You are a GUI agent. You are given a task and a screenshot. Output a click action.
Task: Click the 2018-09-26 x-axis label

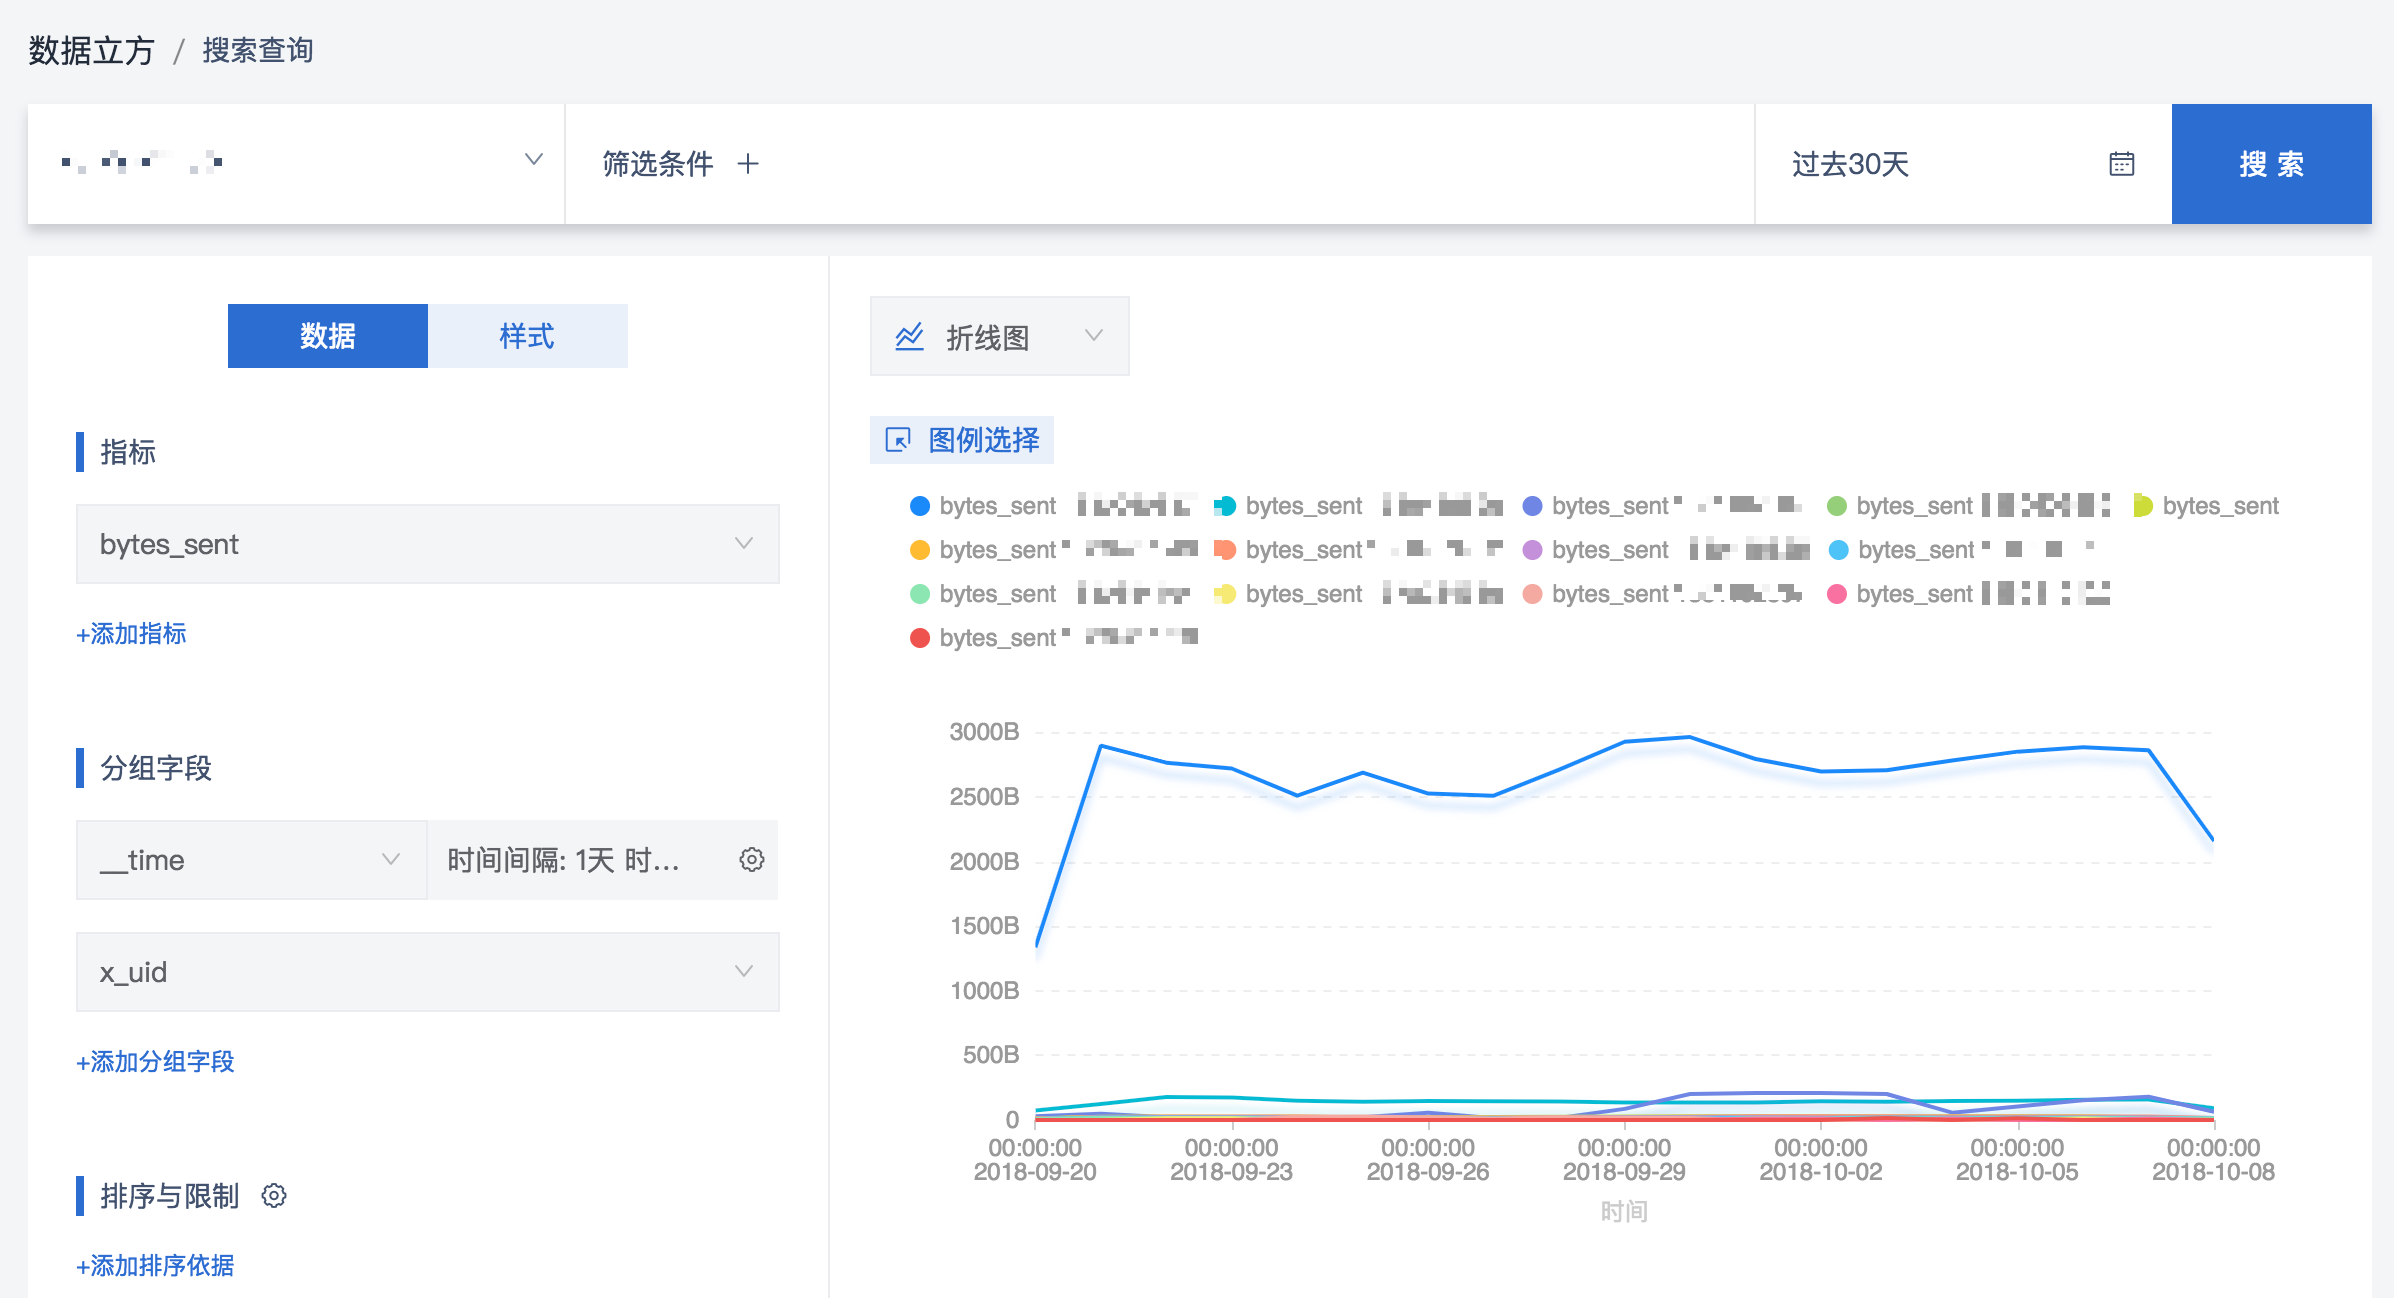click(x=1428, y=1172)
